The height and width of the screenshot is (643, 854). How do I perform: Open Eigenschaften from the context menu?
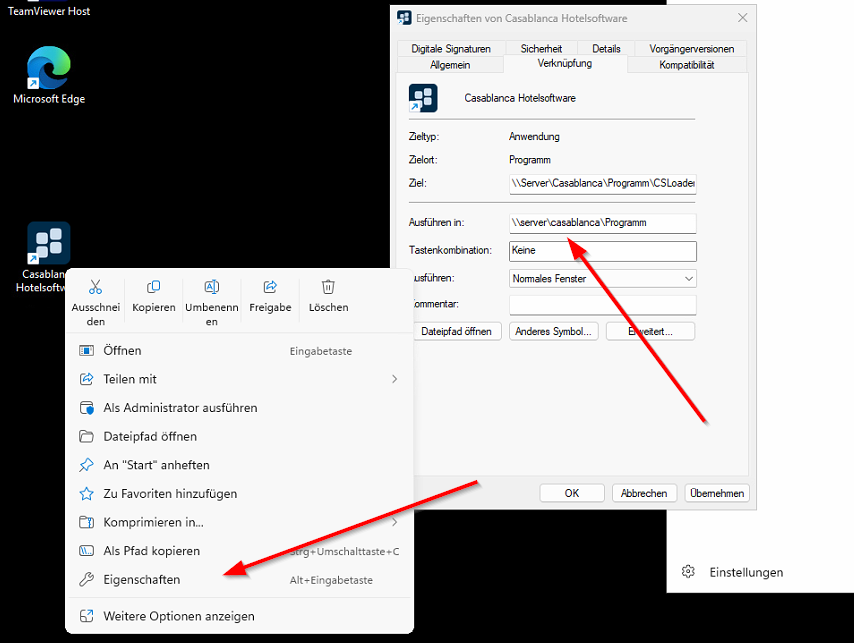point(240,579)
